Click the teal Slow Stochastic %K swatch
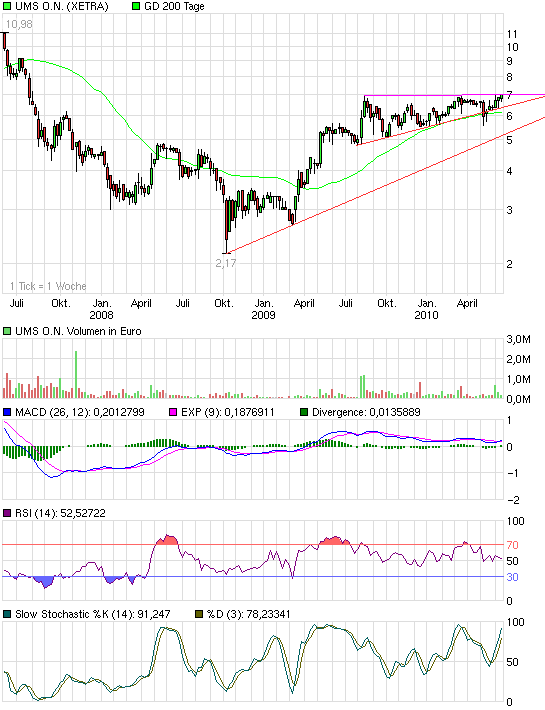The image size is (545, 710). (x=7, y=614)
